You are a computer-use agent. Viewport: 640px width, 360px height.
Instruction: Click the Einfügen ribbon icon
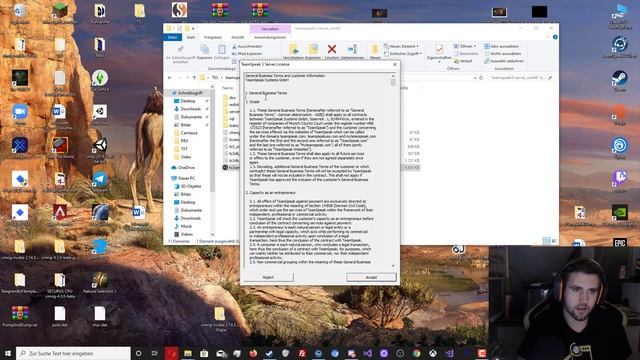pos(222,50)
